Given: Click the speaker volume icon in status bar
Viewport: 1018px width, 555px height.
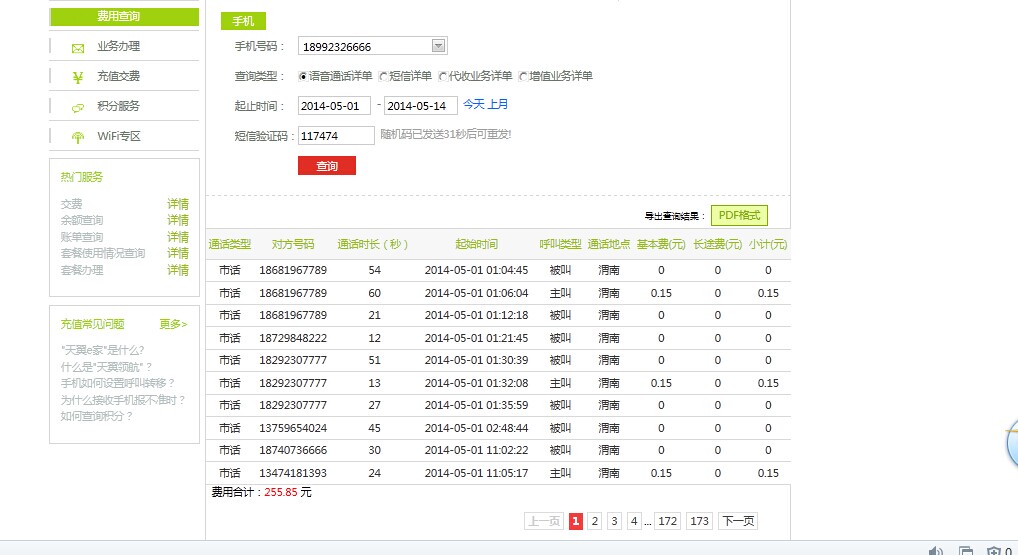Looking at the screenshot, I should [x=936, y=550].
